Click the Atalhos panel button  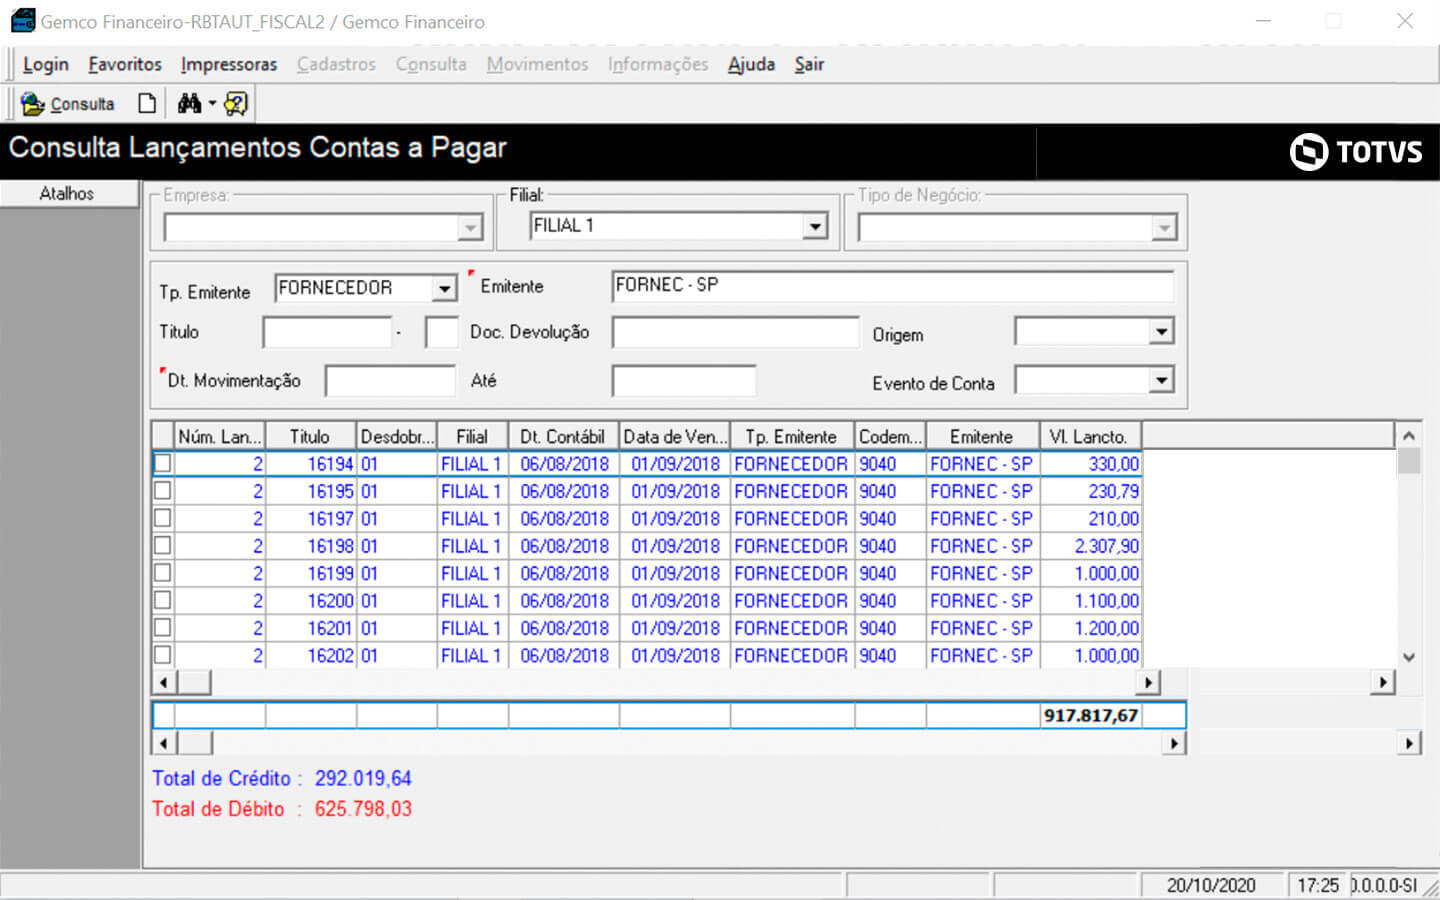pyautogui.click(x=68, y=194)
